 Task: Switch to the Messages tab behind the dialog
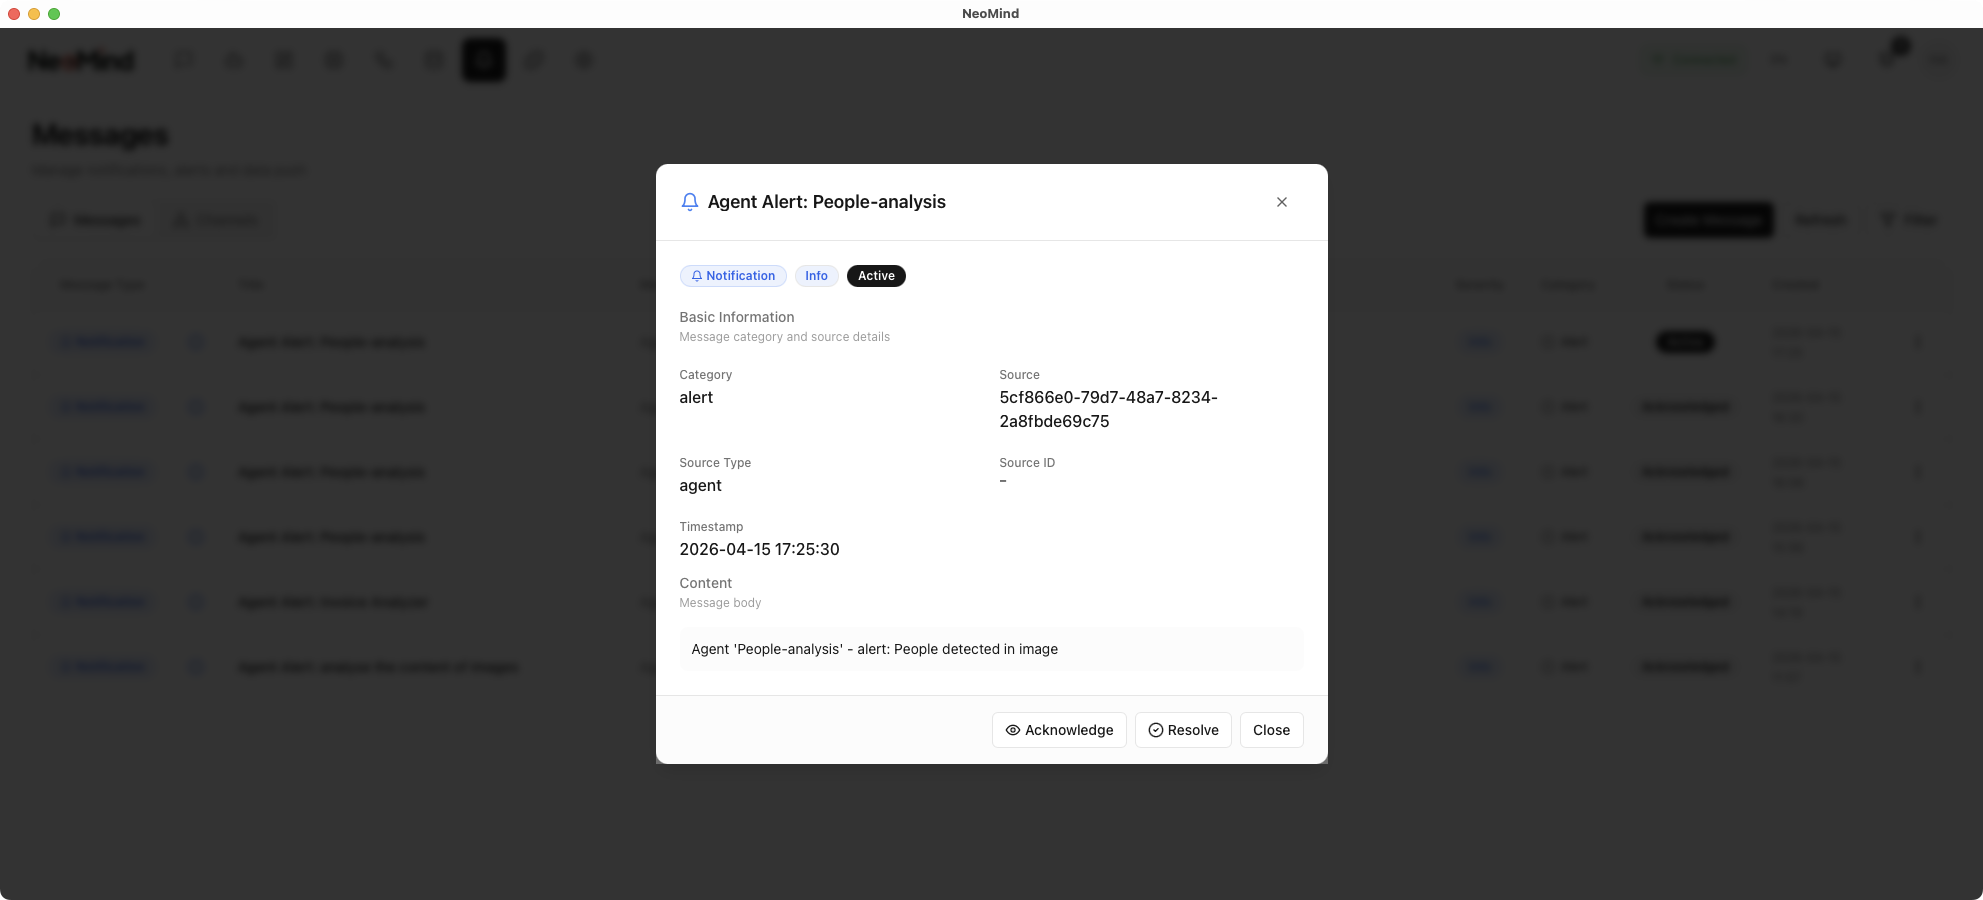click(96, 220)
